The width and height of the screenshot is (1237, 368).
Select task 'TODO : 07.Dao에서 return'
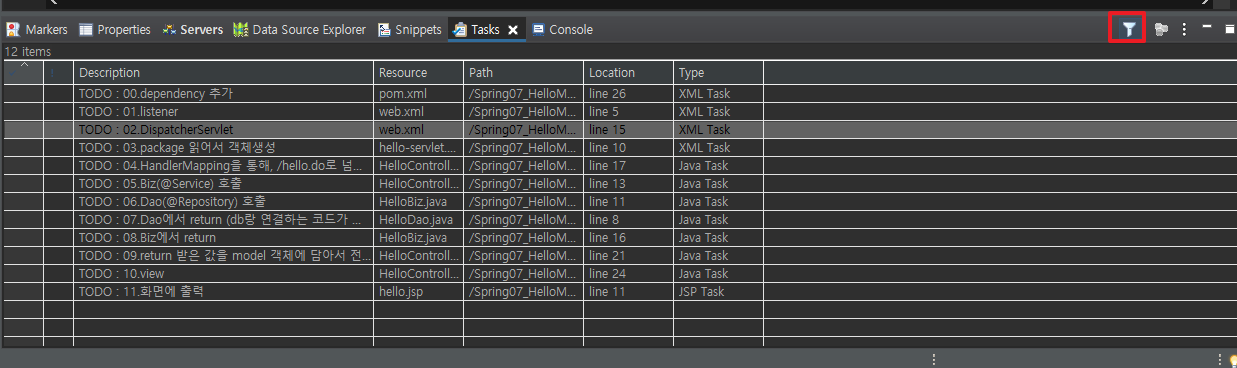pos(224,219)
